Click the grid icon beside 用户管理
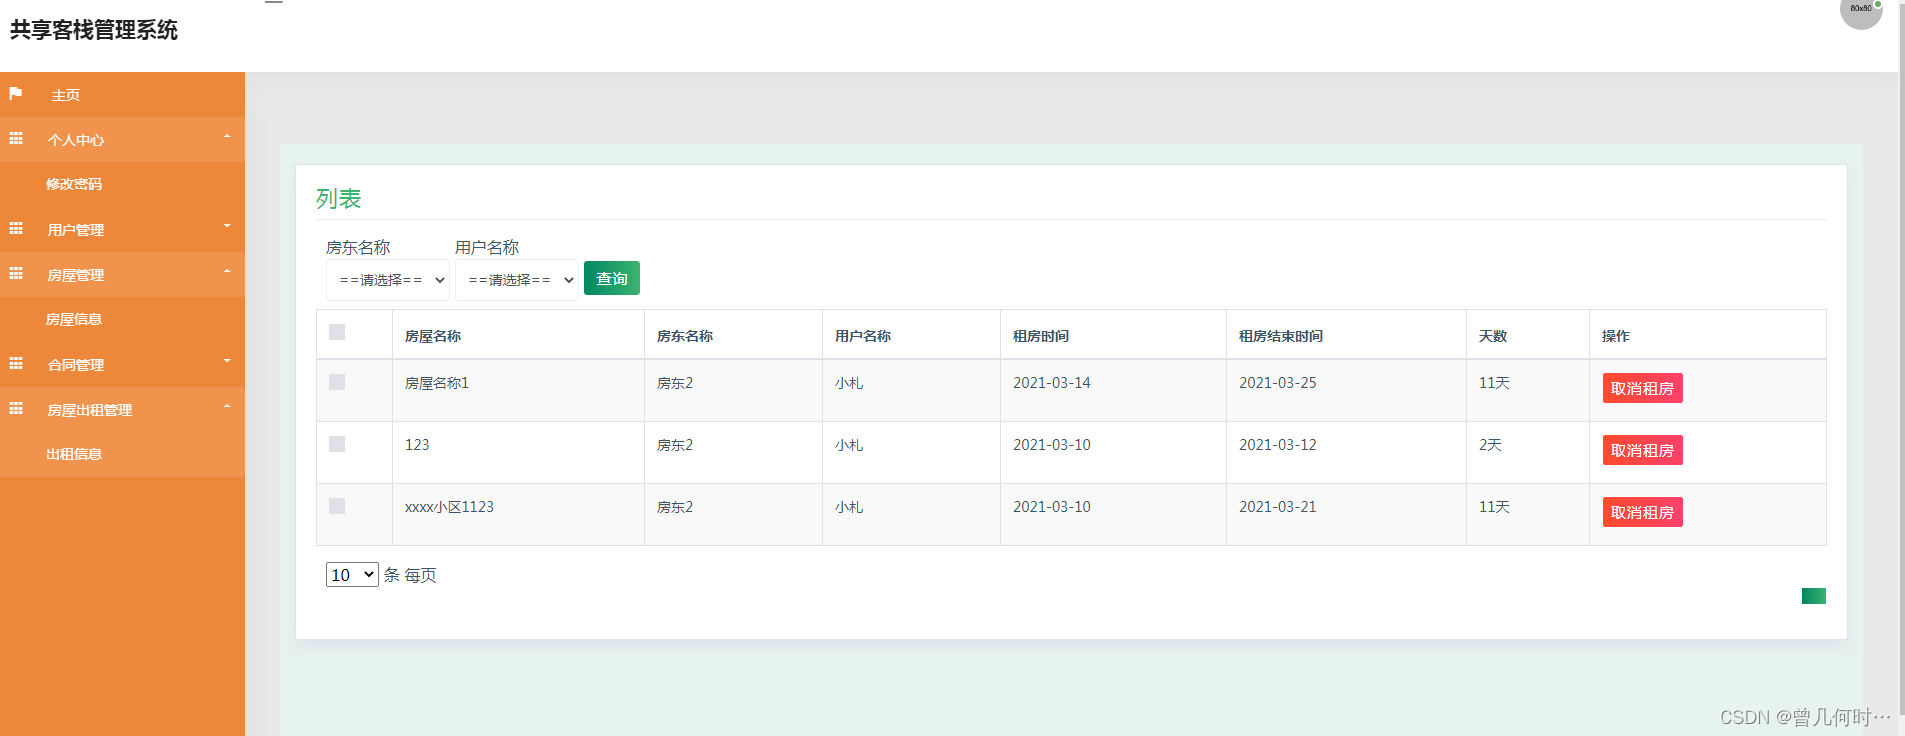 point(16,229)
